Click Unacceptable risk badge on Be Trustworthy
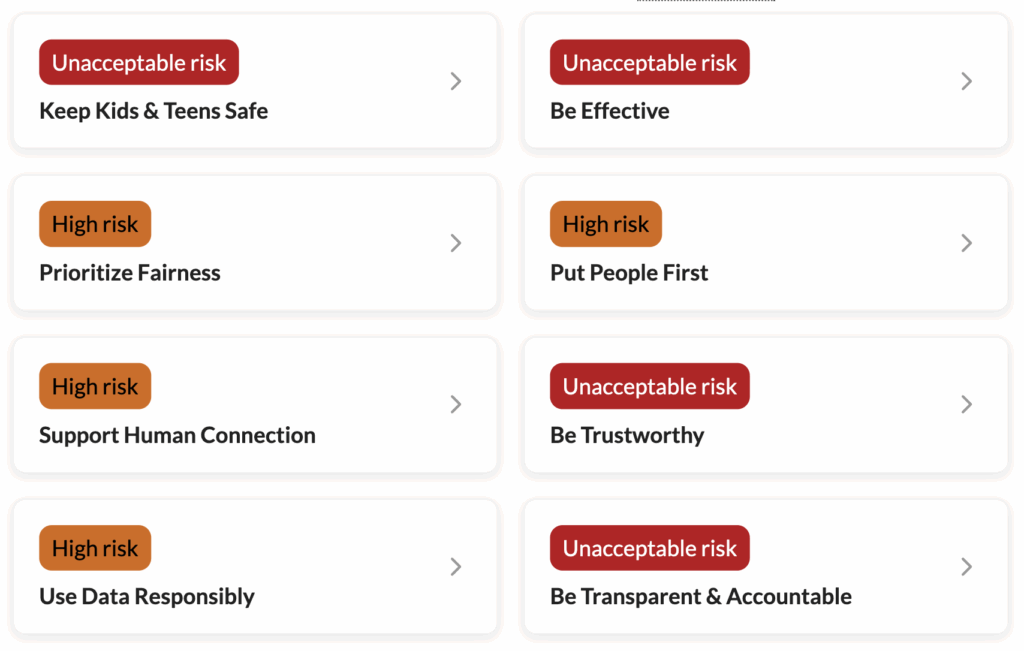This screenshot has width=1024, height=651. [649, 387]
